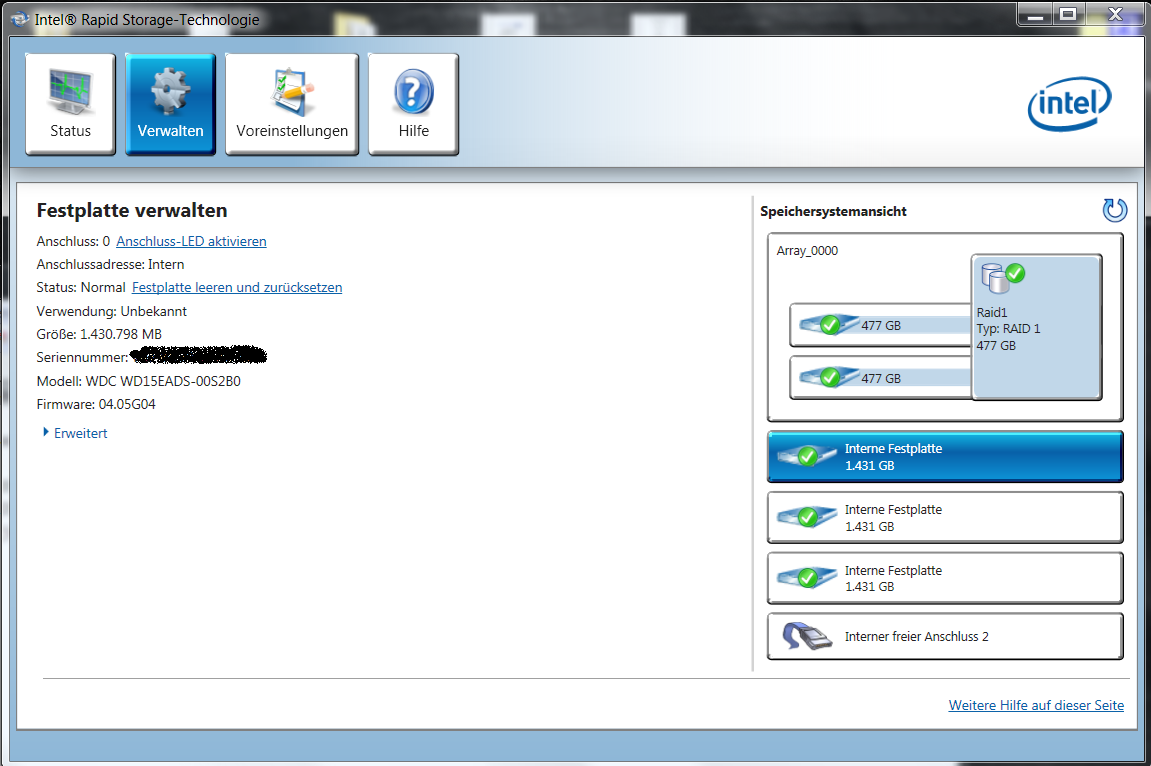Open the Status tab
Viewport: 1151px width, 766px height.
(x=70, y=104)
